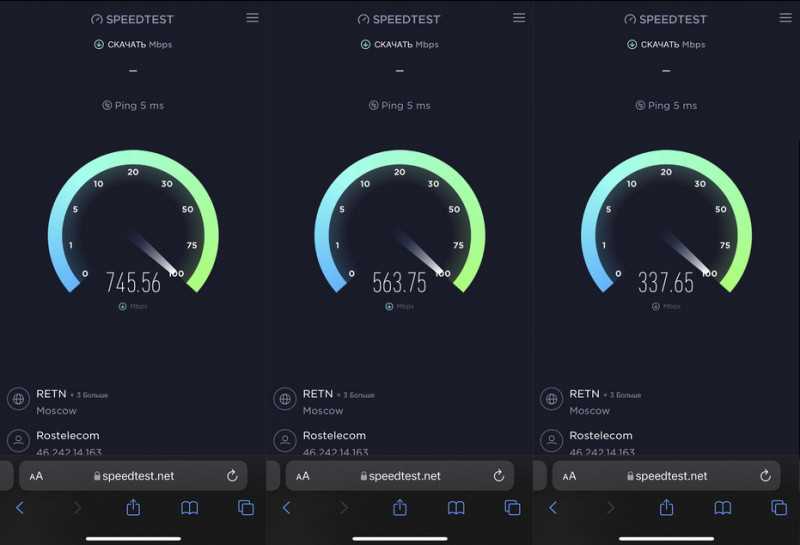800x545 pixels.
Task: Open hamburger menu in the 337.65 Mbps screenshot
Action: [x=786, y=18]
